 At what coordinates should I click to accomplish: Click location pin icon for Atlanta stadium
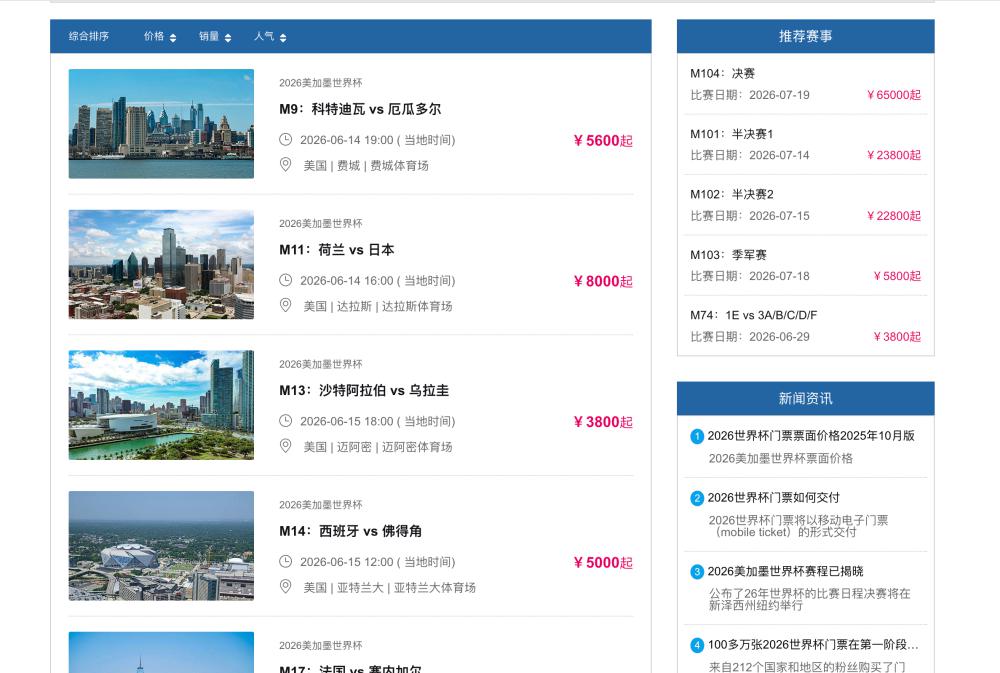(x=285, y=587)
